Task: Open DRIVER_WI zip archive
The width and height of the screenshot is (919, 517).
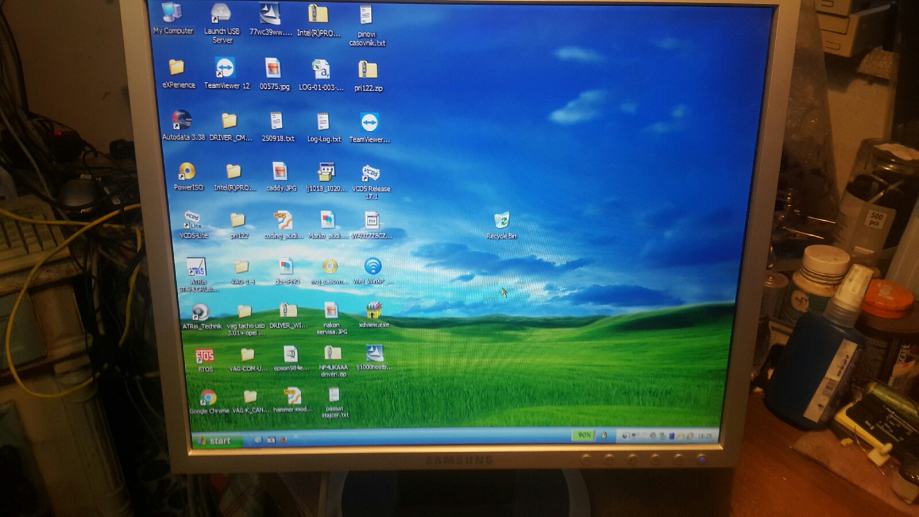Action: tap(288, 316)
